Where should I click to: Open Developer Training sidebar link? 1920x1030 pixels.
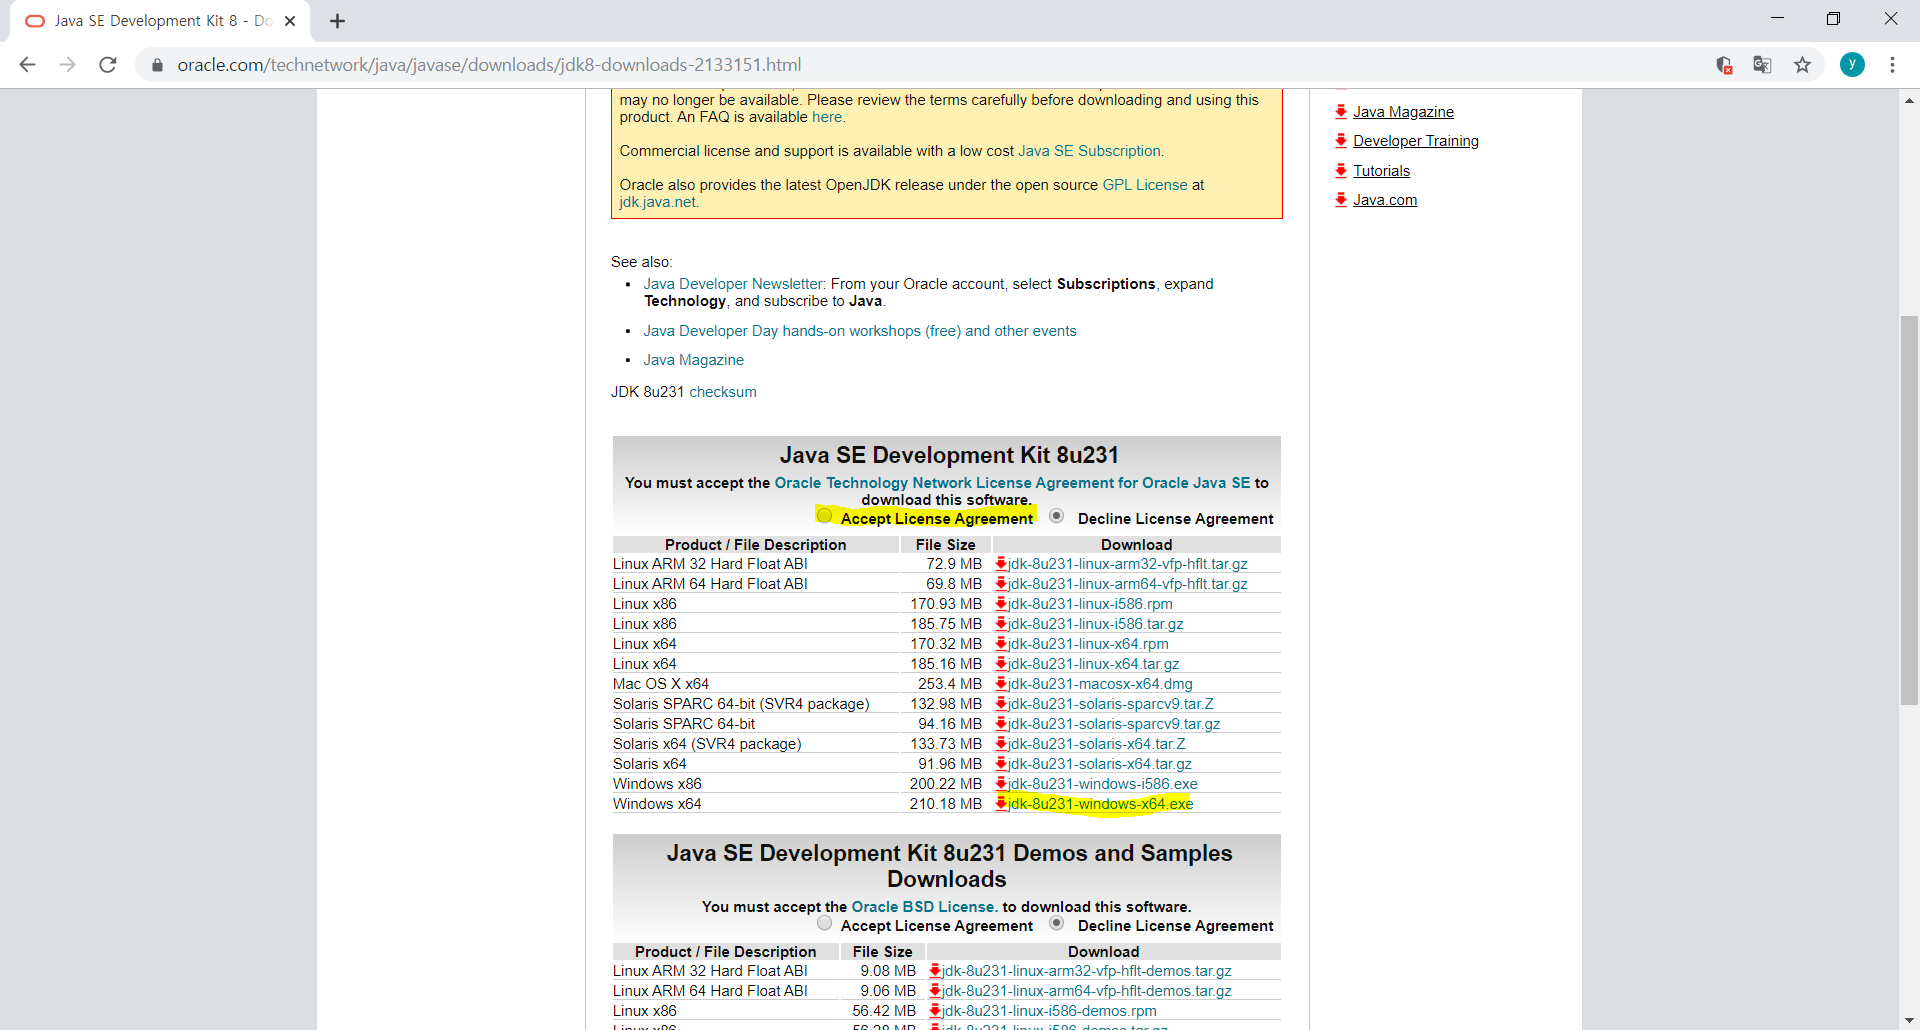click(1416, 141)
